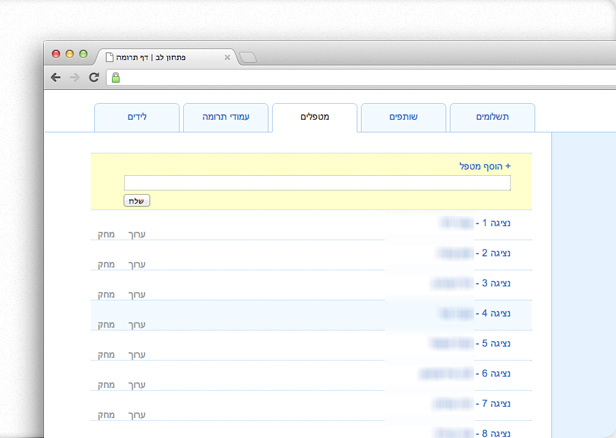Edit נציגה 3 via ערוך
Image resolution: width=616 pixels, height=438 pixels.
pyautogui.click(x=137, y=295)
